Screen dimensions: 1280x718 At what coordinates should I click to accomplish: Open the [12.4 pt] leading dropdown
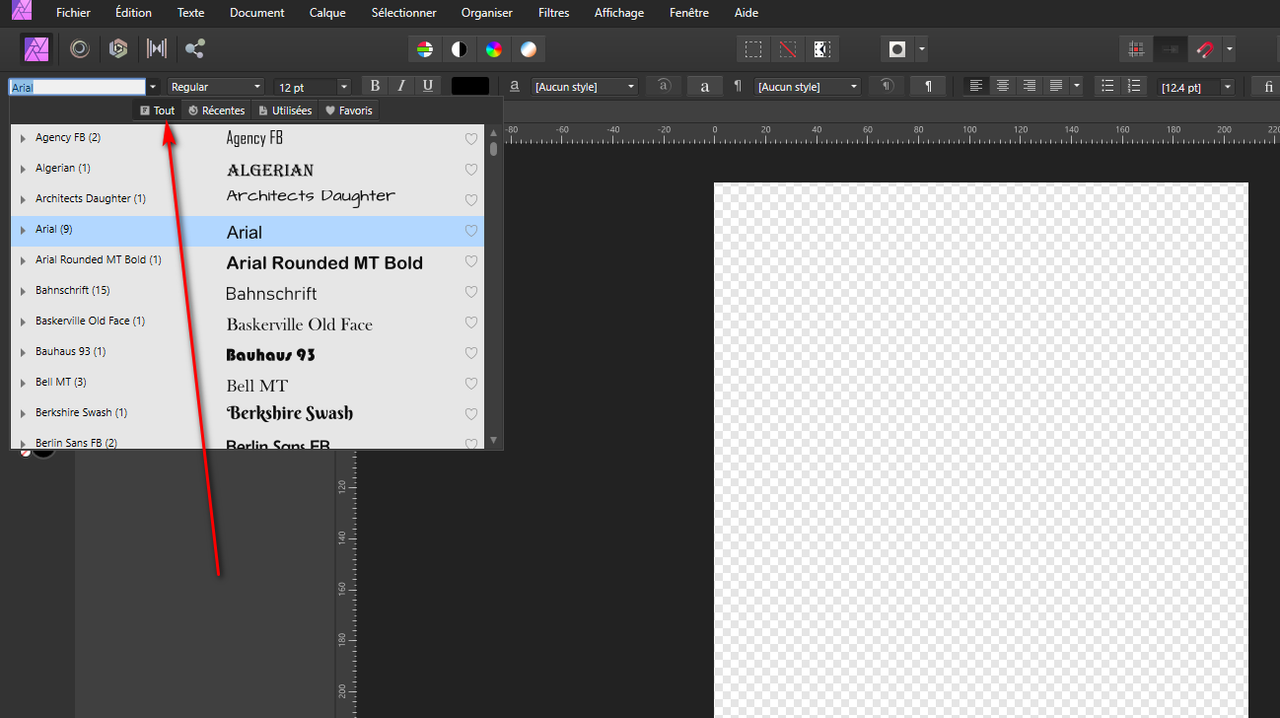click(x=1196, y=87)
